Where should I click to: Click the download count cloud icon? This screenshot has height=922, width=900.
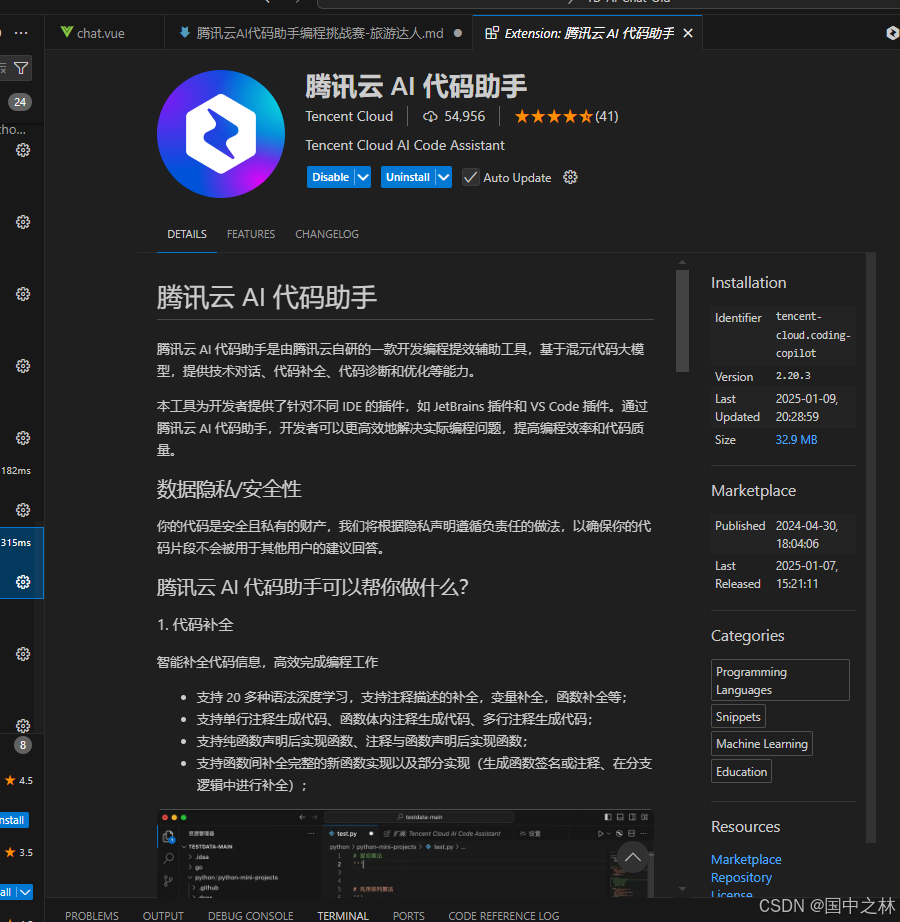pos(430,116)
